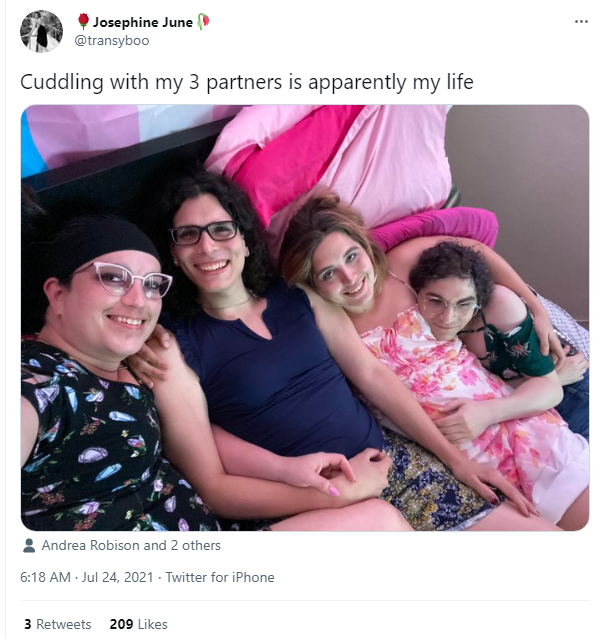This screenshot has height=639, width=603.
Task: Click the word Likes below the tweet
Action: 153,624
